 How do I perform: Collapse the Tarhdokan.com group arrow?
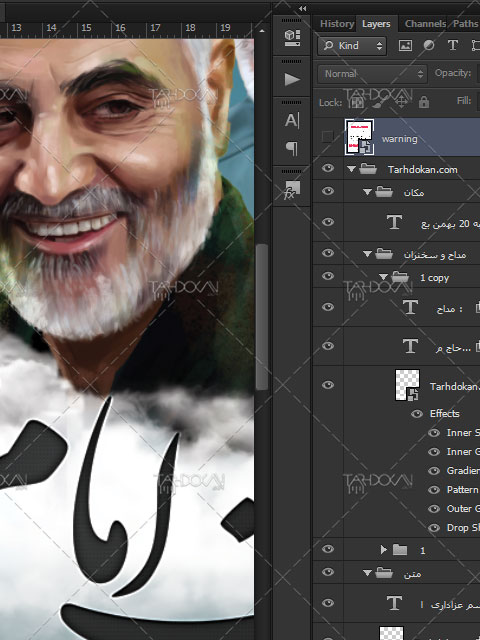351,169
